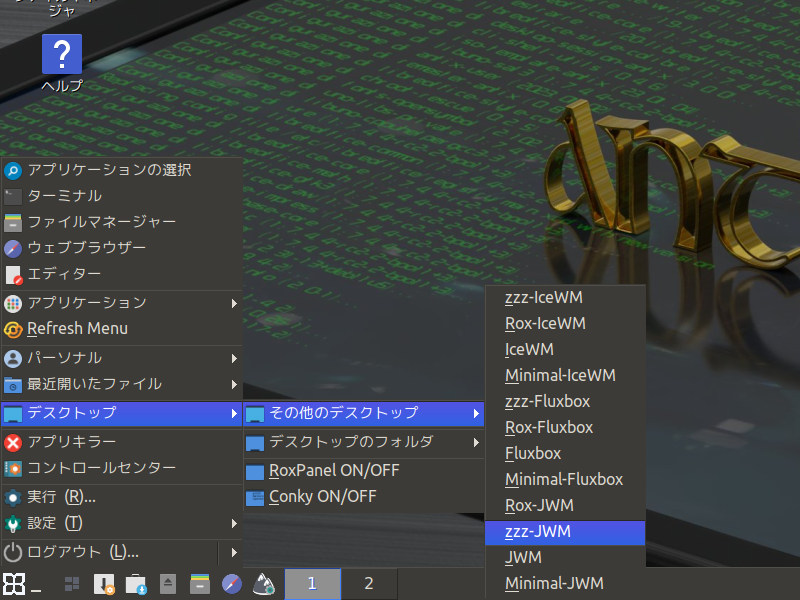Expand the 設定 (T) submenu
Viewport: 800px width, 600px height.
(121, 523)
